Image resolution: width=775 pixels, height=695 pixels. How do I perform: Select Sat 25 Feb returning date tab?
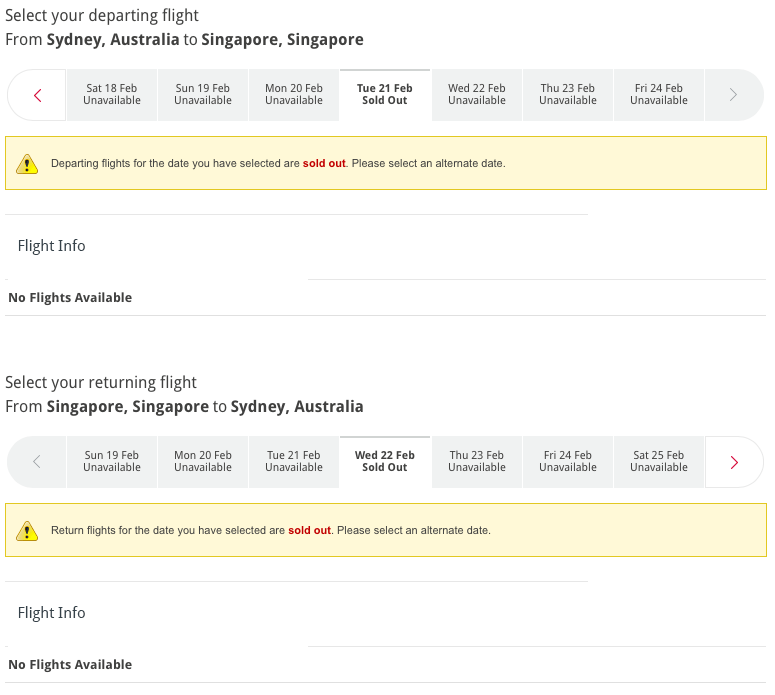[x=658, y=462]
